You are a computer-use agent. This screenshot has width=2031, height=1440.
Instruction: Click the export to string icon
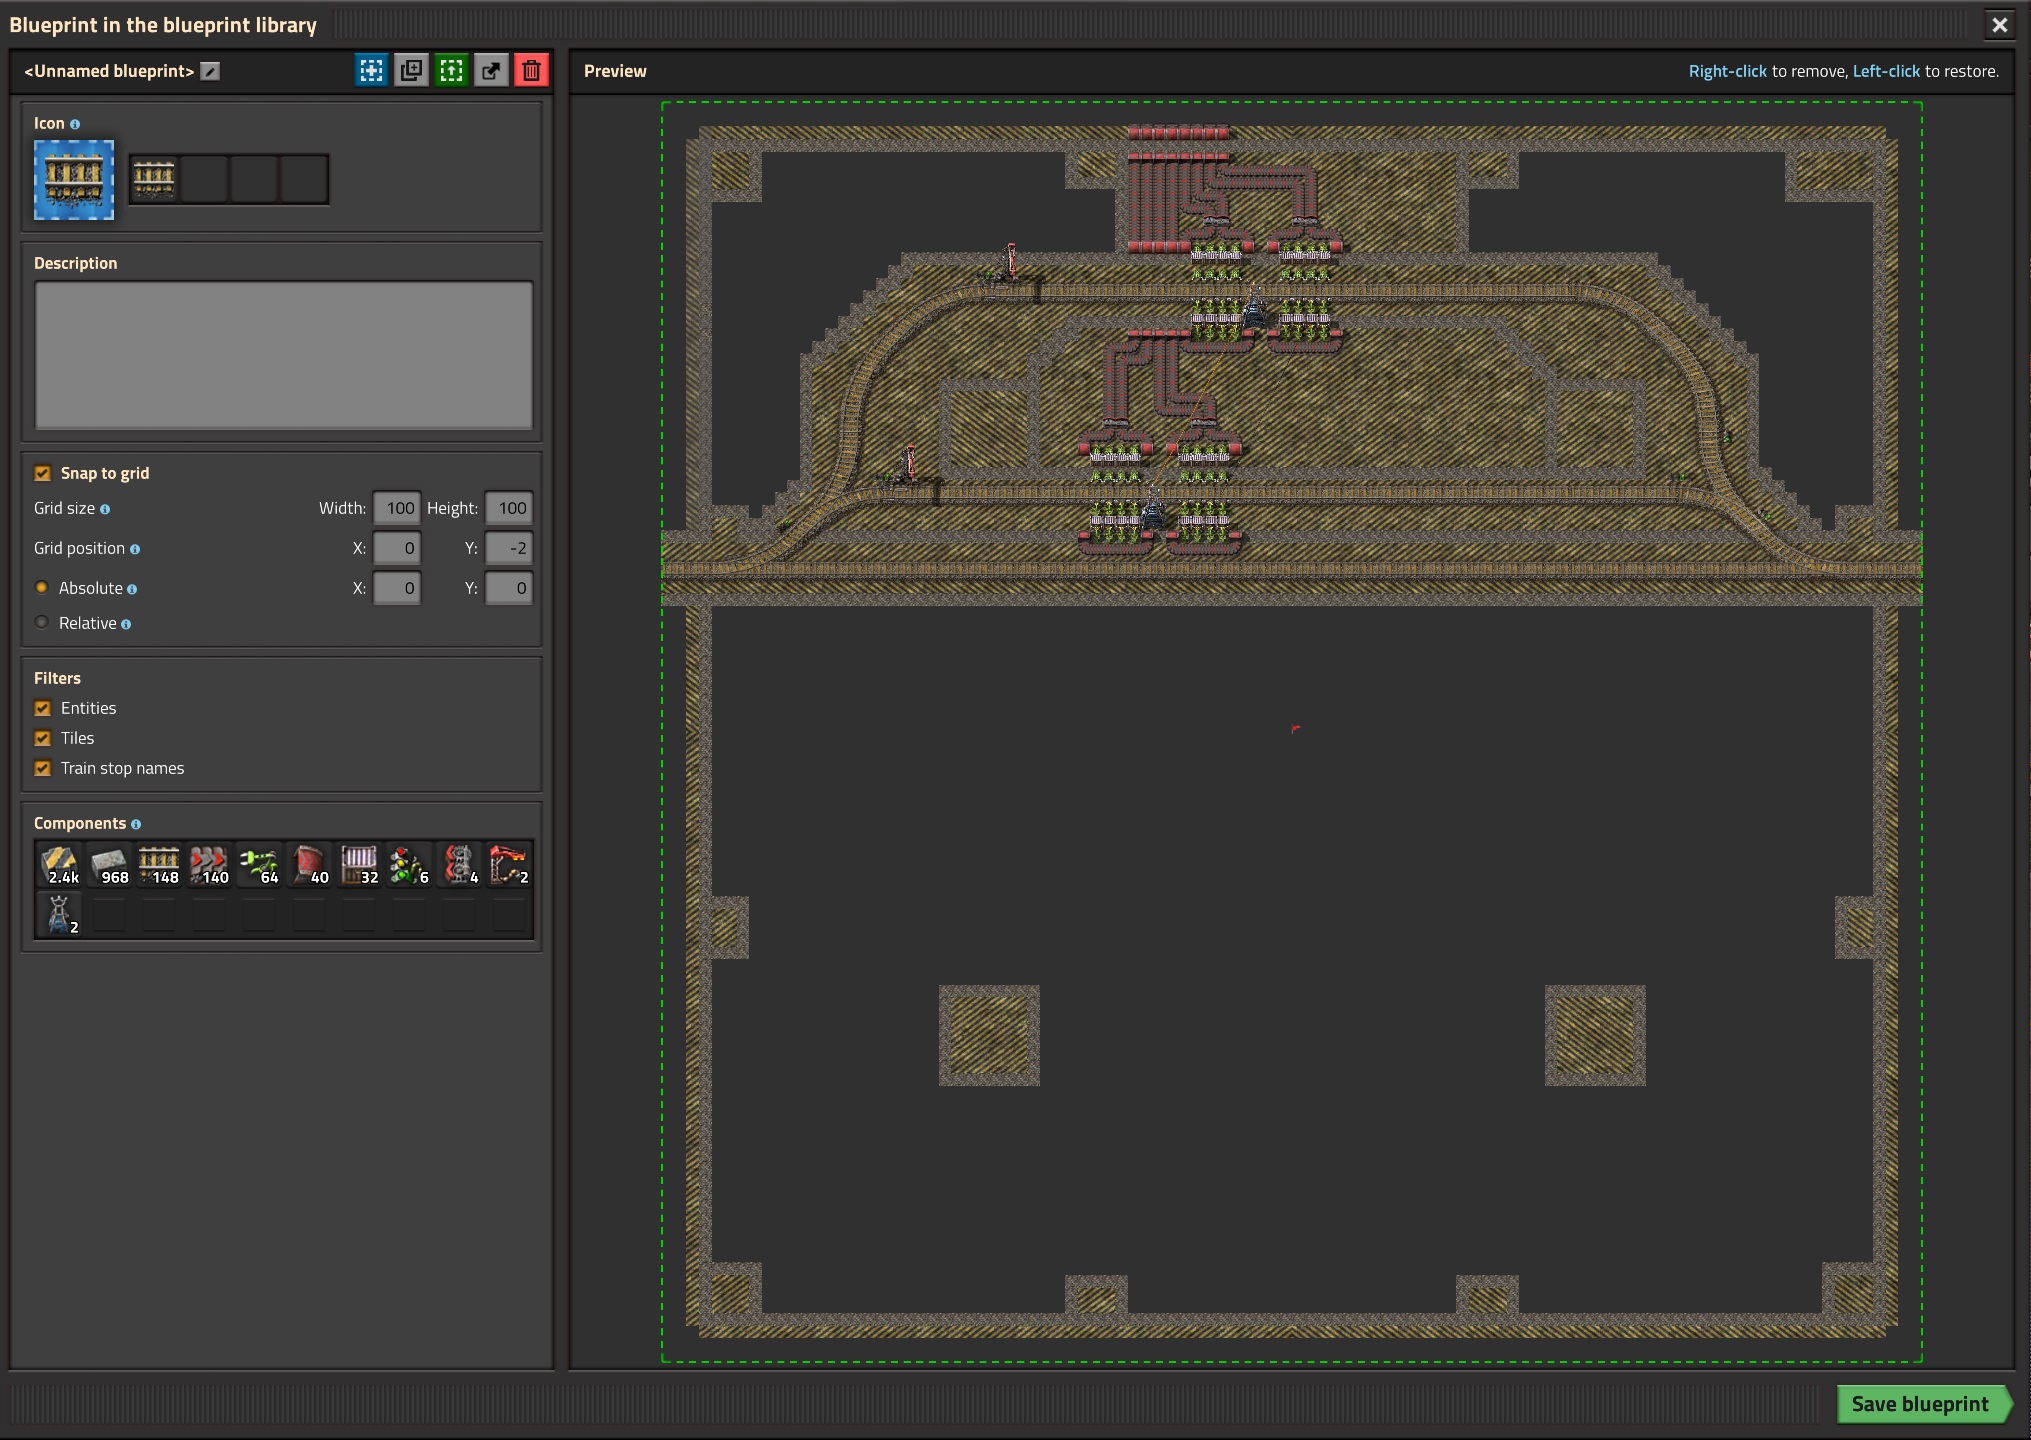click(x=491, y=70)
